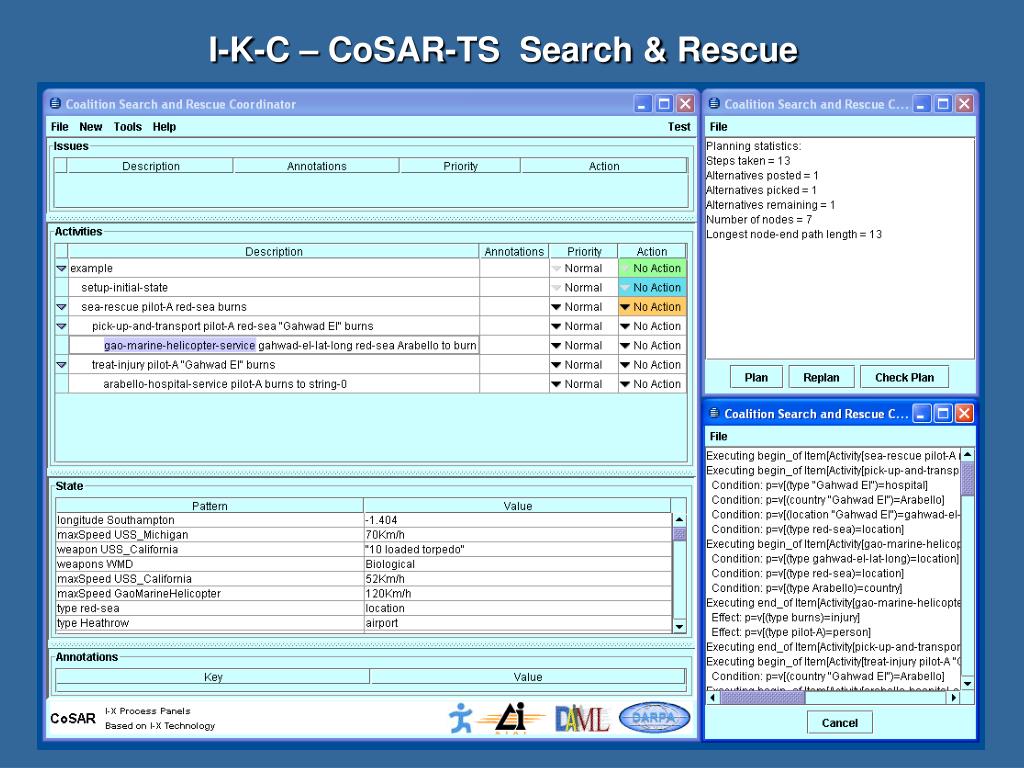Click the State table scroll up arrow
This screenshot has height=768, width=1024.
pyautogui.click(x=679, y=520)
